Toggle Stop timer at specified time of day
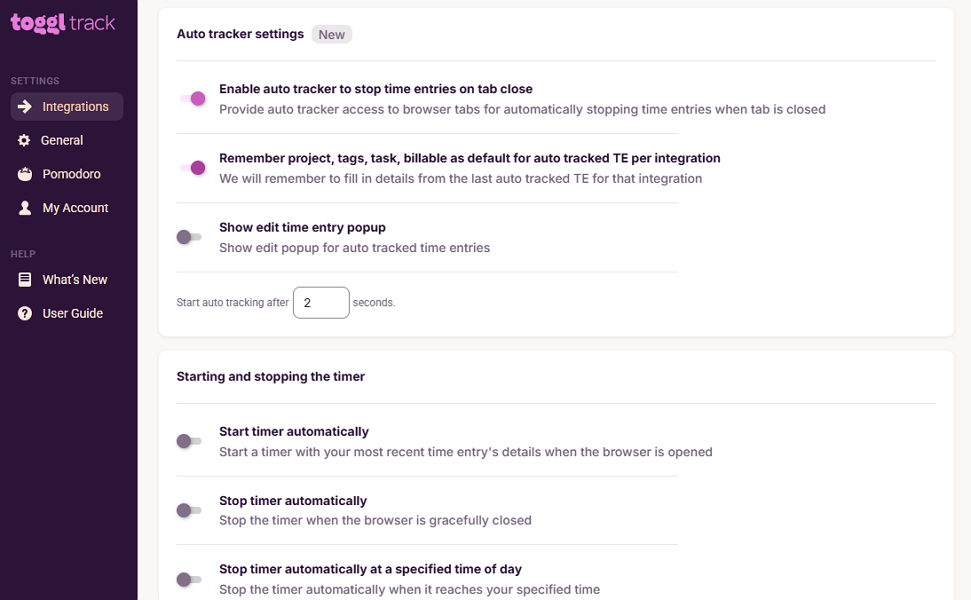Screen dimensions: 971x600 click(189, 580)
